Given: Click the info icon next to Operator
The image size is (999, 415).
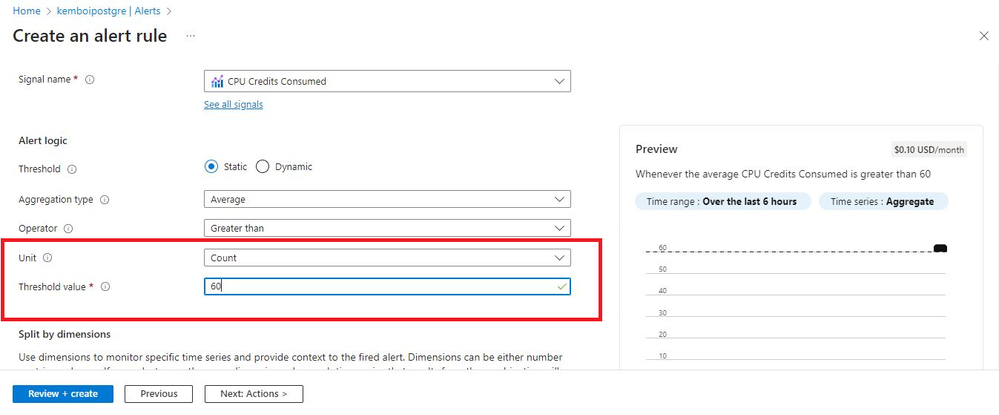Looking at the screenshot, I should pyautogui.click(x=68, y=228).
